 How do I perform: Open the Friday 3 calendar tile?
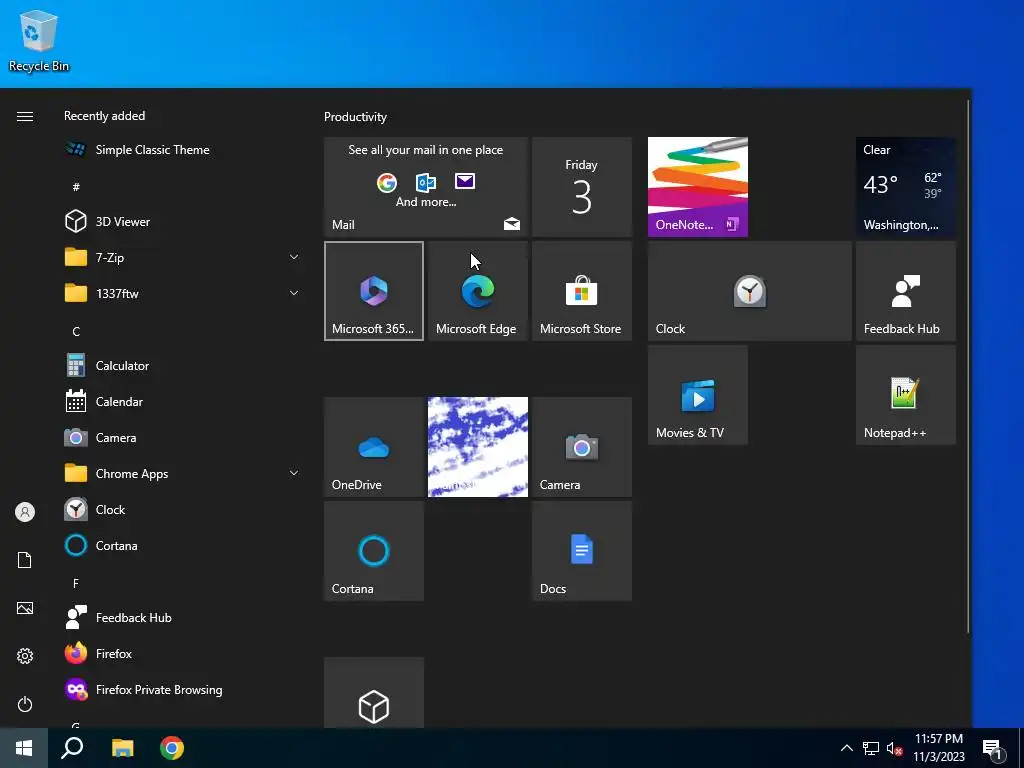click(581, 187)
